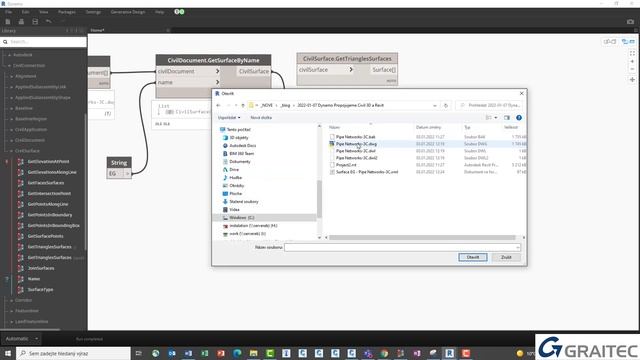Click the Name query node icon in library
This screenshot has height=360, width=640.
20,279
